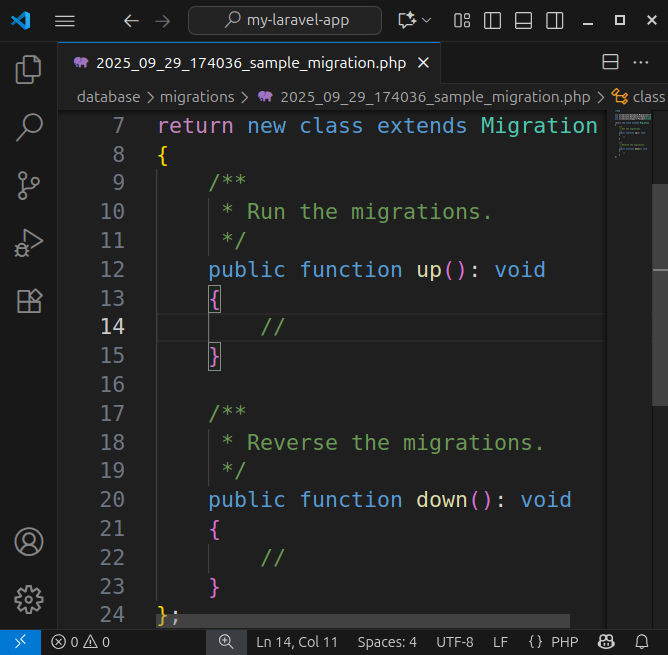Open the Accounts menu
The height and width of the screenshot is (655, 668).
pos(29,542)
